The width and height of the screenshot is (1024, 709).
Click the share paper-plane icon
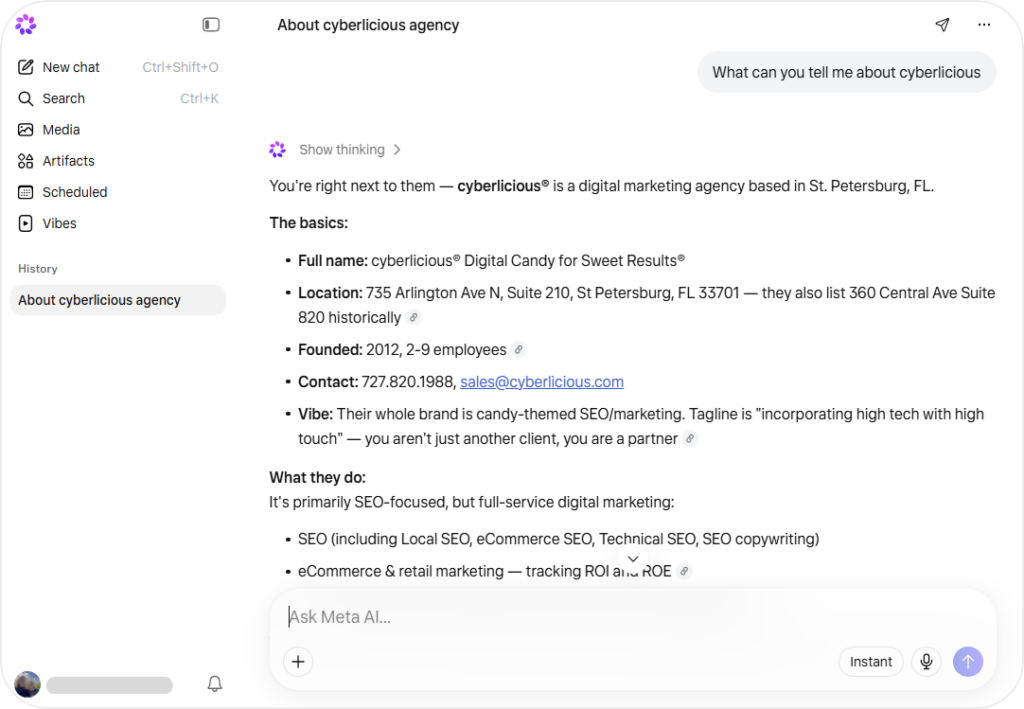pyautogui.click(x=942, y=25)
